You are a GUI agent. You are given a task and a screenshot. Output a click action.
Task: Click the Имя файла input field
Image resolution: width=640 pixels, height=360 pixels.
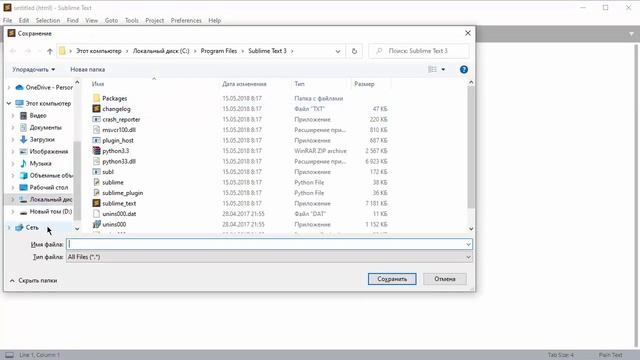point(269,244)
